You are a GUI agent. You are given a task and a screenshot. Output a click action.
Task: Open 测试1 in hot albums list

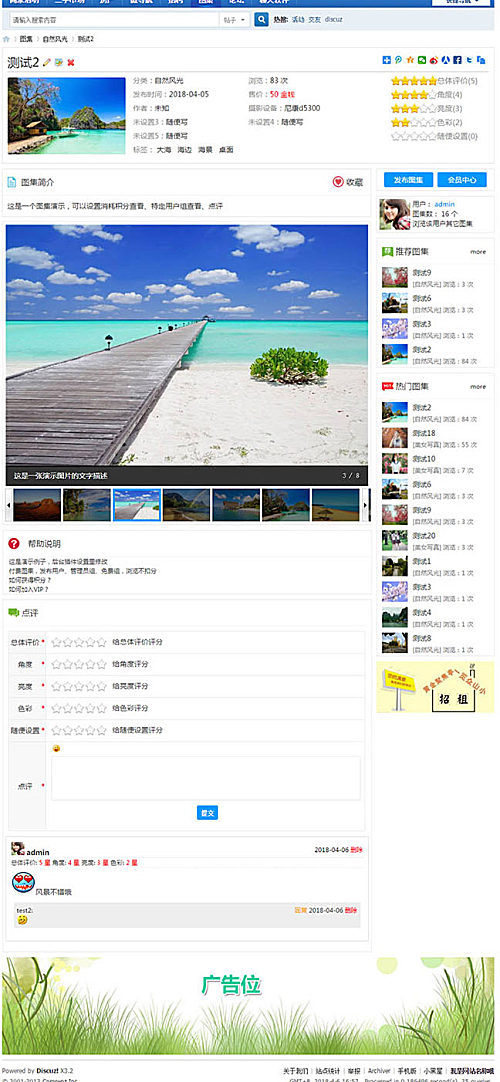(x=421, y=561)
